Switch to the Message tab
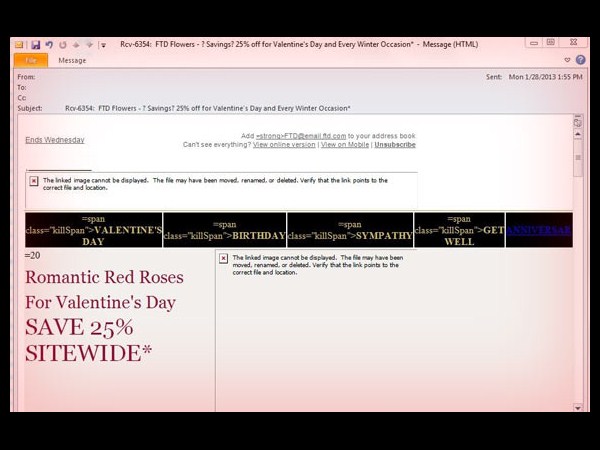Viewport: 600px width, 450px height. tap(72, 60)
